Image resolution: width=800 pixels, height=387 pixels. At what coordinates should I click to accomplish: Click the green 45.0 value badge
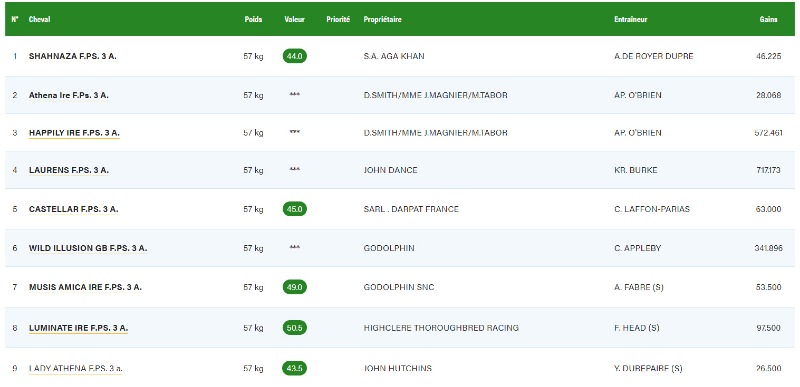point(294,209)
